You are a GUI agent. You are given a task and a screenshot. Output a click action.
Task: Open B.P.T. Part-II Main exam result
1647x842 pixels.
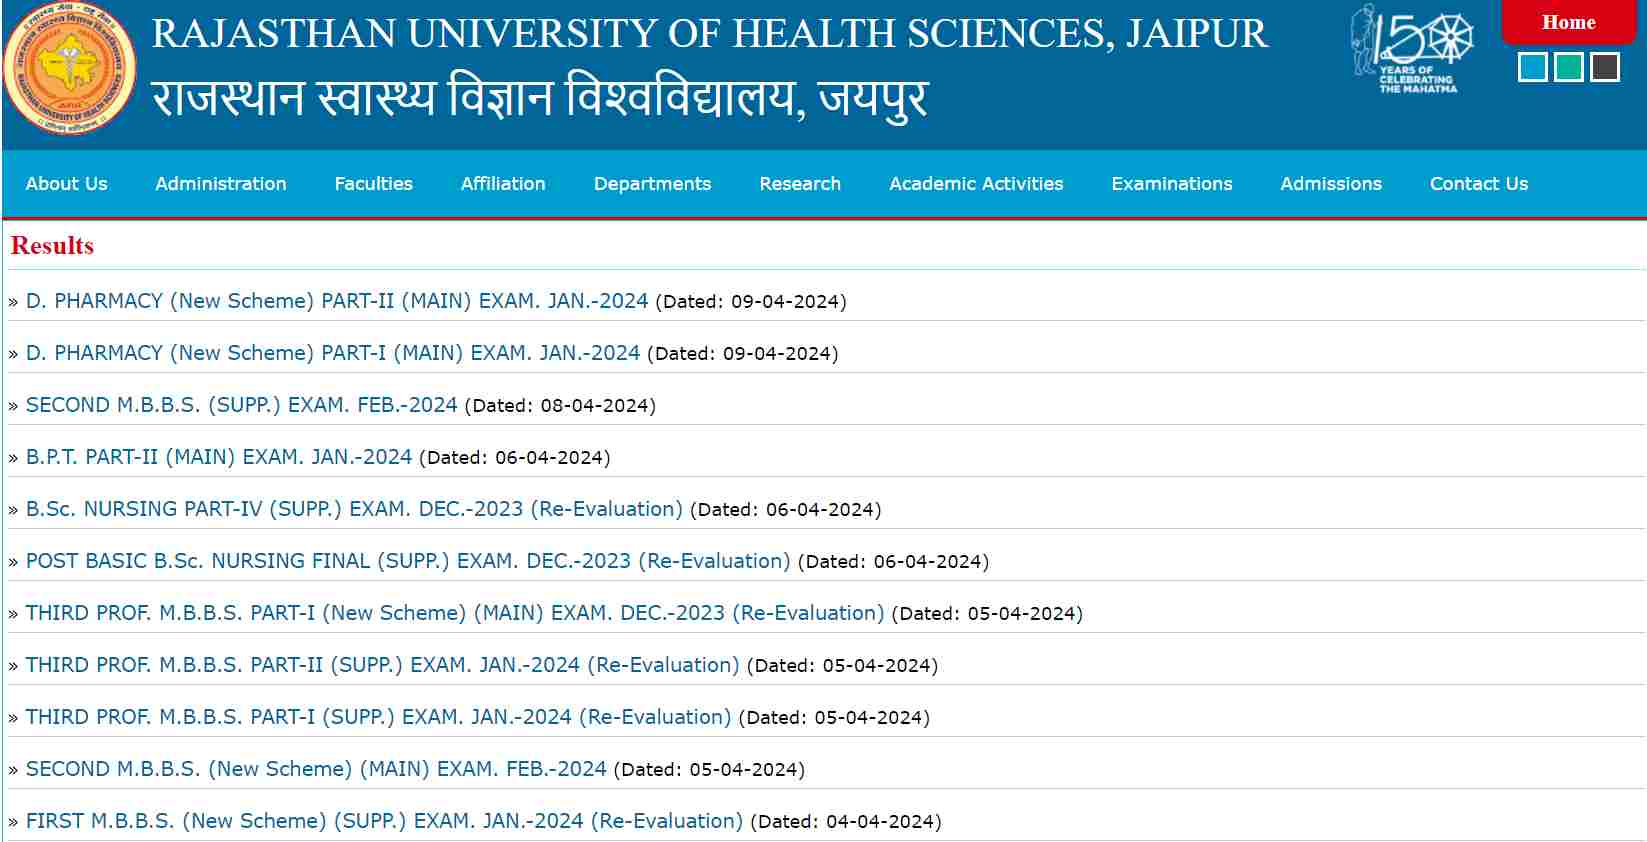pyautogui.click(x=218, y=457)
